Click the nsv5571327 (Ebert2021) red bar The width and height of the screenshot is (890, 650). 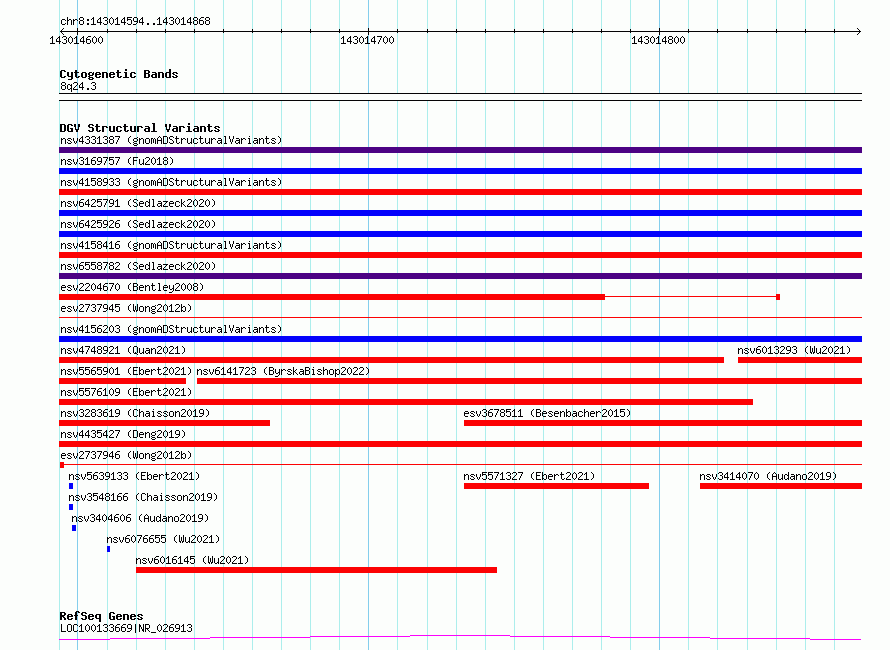pos(556,486)
